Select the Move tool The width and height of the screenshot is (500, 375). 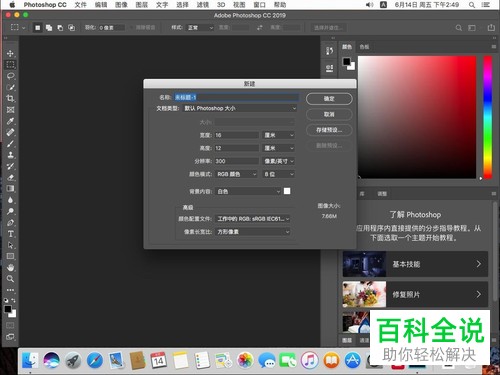point(10,53)
